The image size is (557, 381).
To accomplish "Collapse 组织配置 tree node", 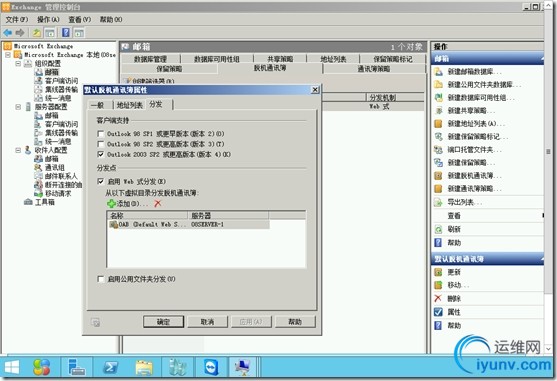I will (x=18, y=64).
